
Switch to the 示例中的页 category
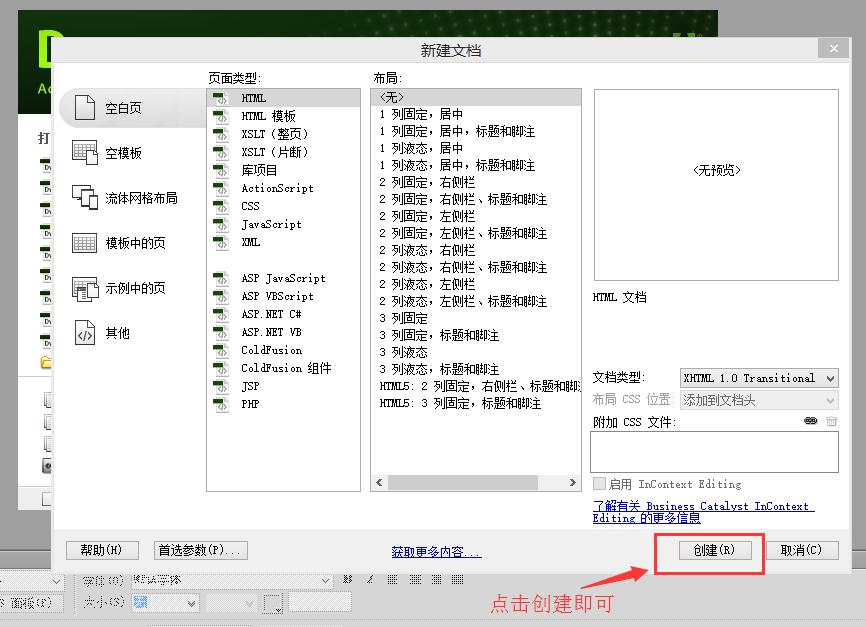(x=84, y=288)
